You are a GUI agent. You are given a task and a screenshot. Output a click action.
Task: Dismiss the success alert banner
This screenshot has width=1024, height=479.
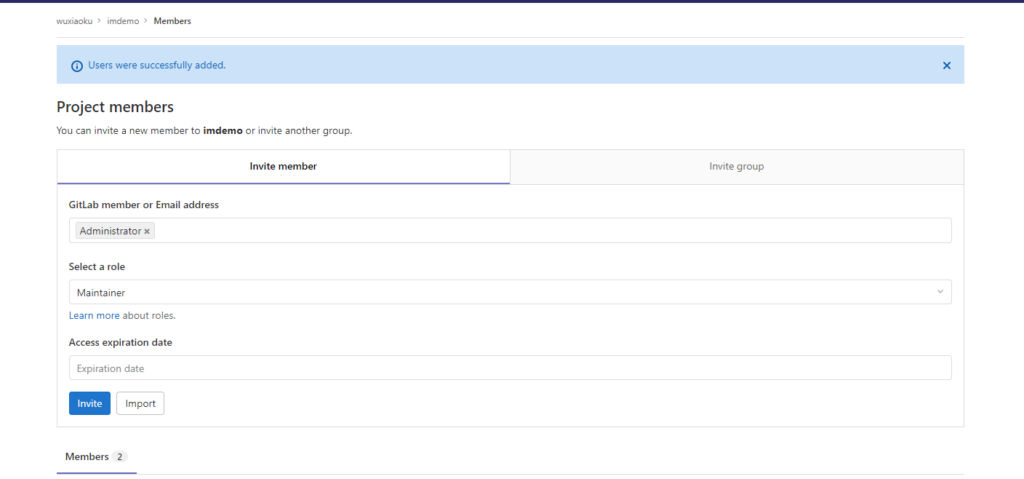(x=946, y=65)
